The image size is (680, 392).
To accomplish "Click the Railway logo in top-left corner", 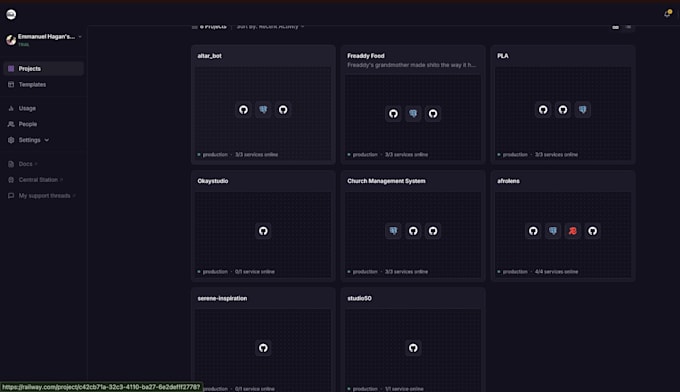I will tap(11, 14).
